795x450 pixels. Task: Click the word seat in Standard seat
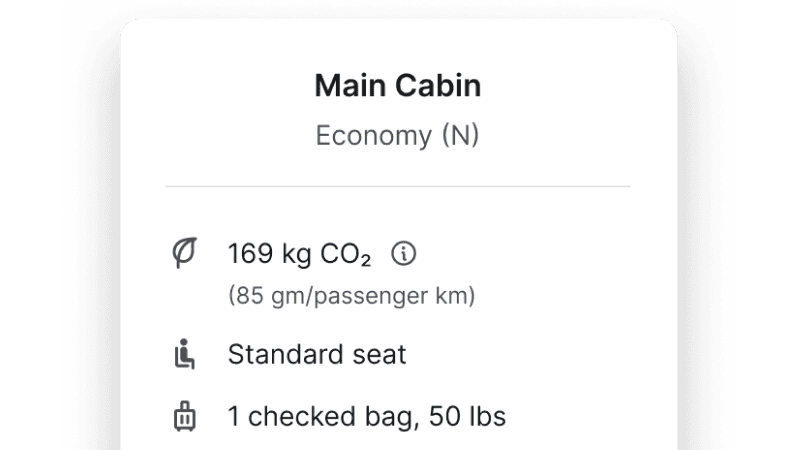tap(379, 354)
